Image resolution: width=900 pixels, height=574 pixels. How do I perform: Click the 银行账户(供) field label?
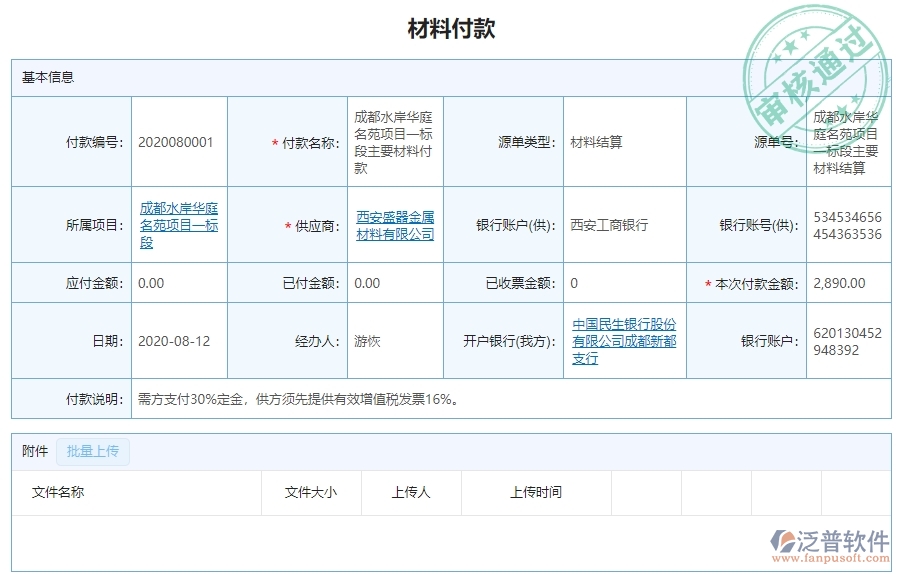click(x=516, y=225)
